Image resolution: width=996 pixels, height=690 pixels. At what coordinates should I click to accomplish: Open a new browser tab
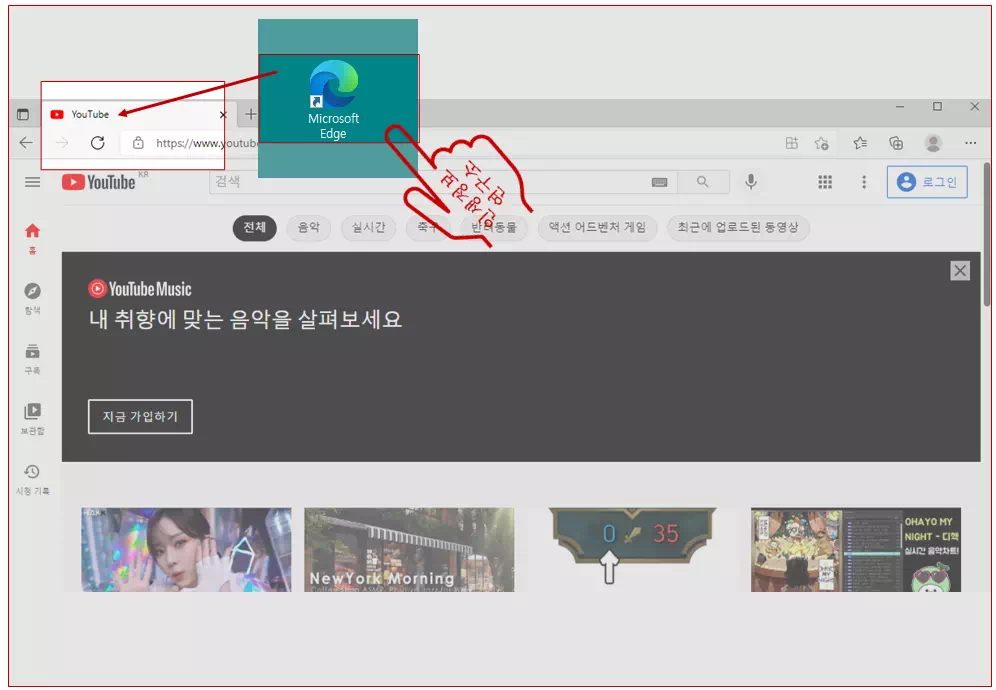pos(251,114)
